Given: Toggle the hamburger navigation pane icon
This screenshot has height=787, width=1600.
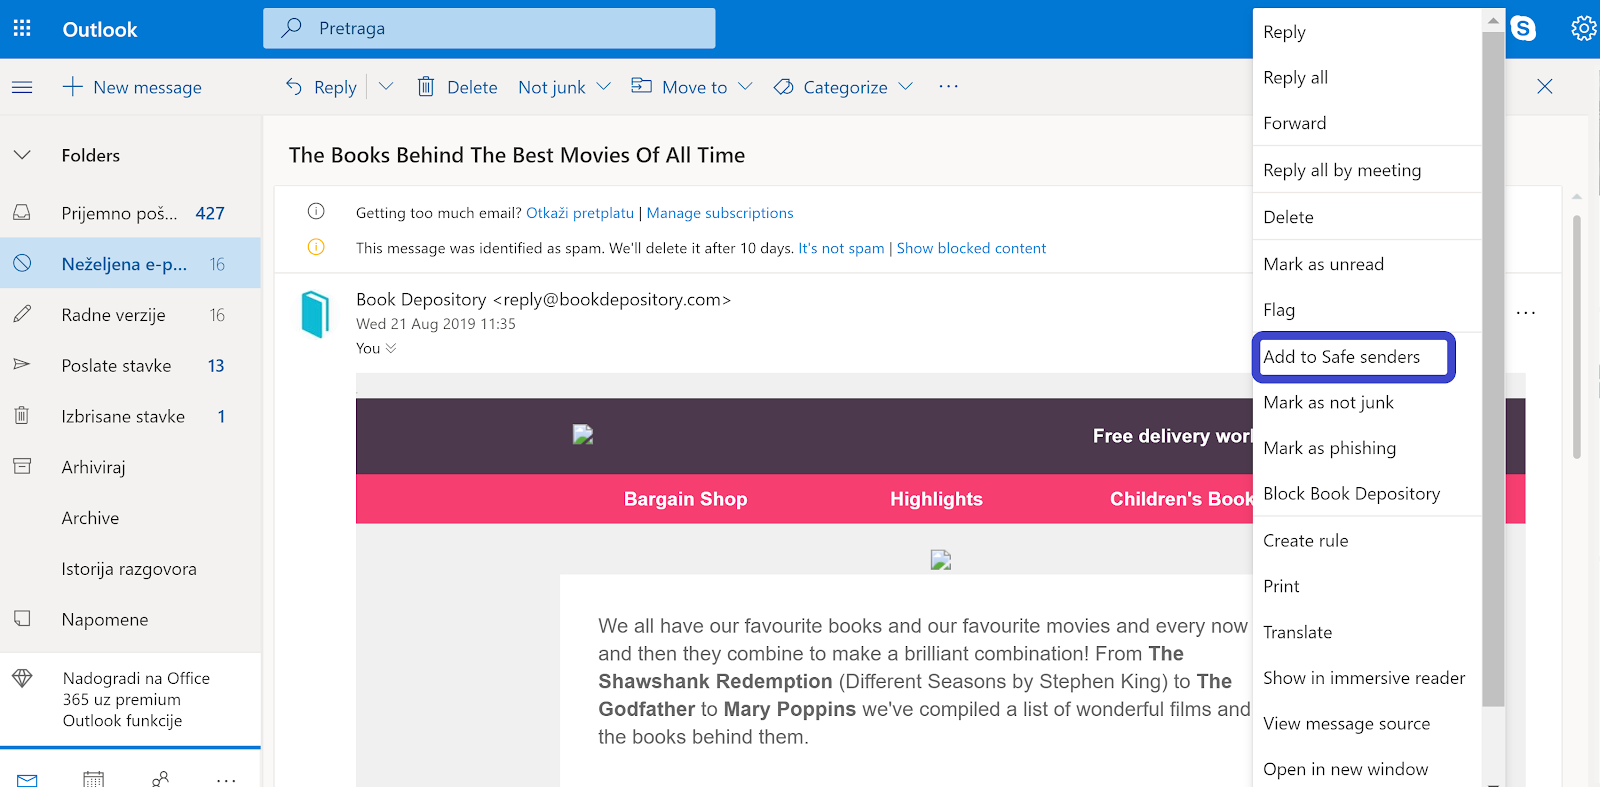Looking at the screenshot, I should pos(22,88).
